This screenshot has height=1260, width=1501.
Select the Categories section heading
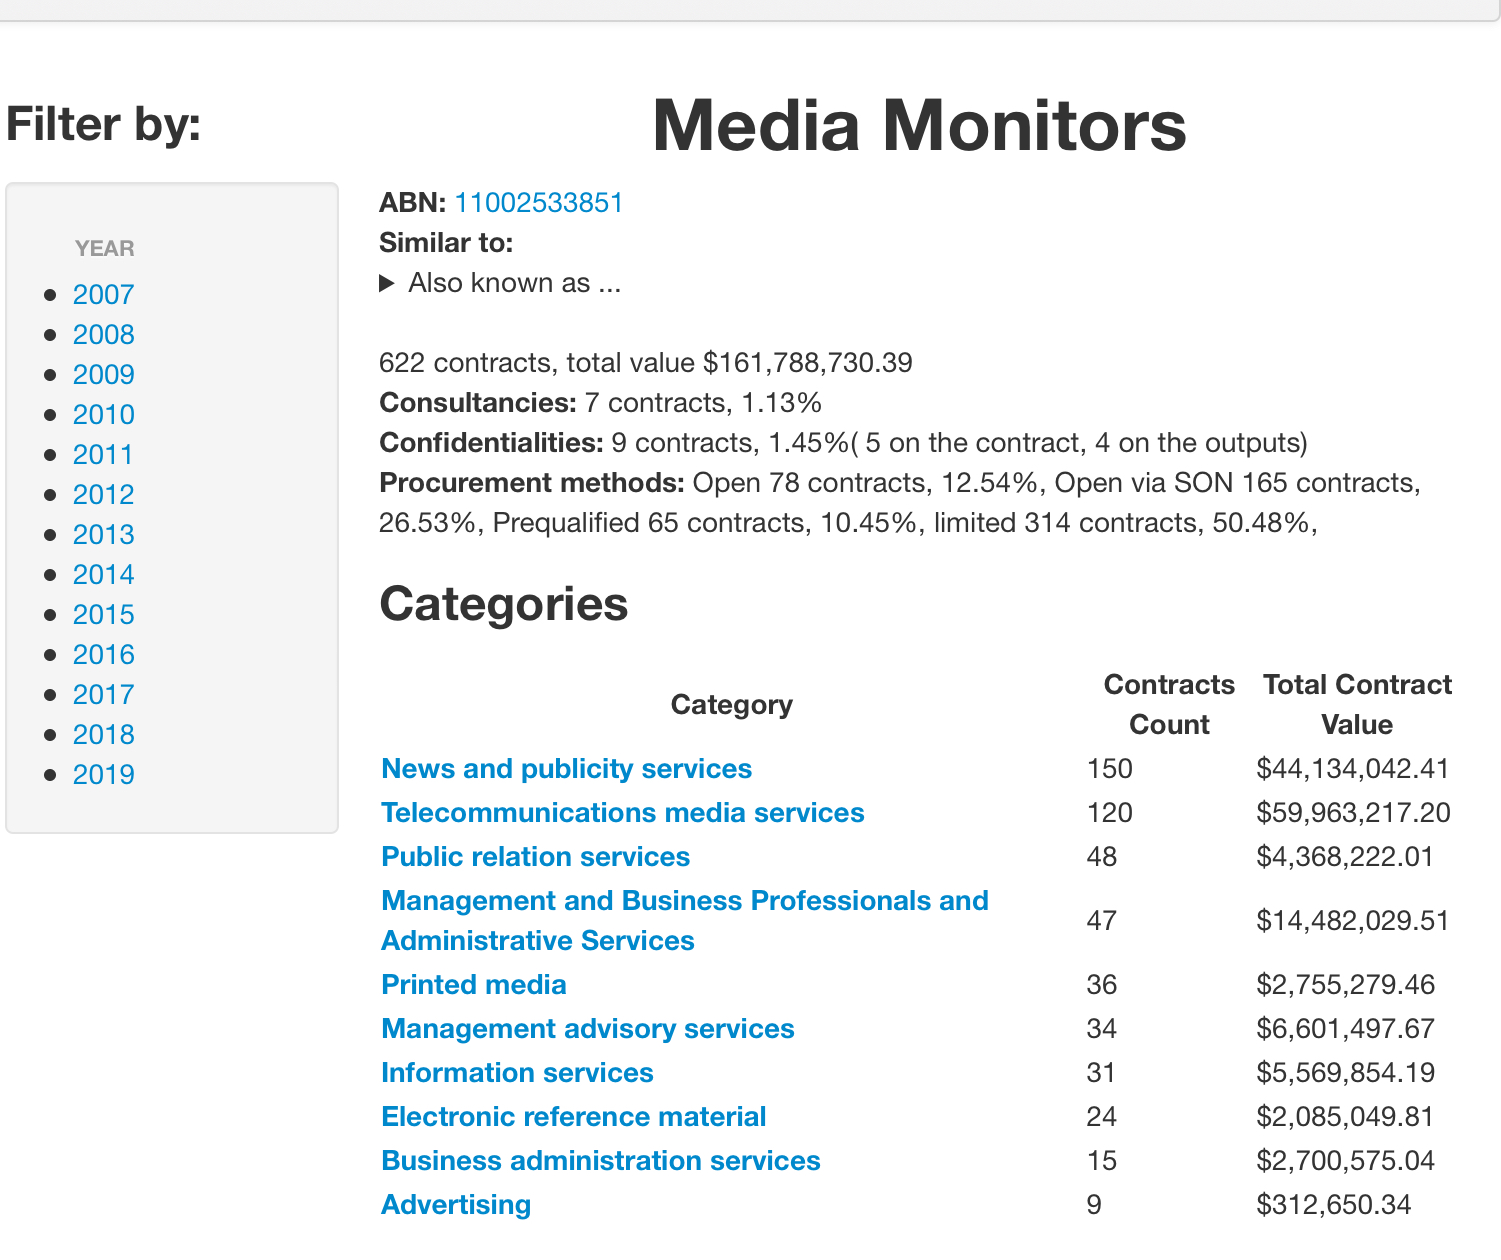point(503,604)
